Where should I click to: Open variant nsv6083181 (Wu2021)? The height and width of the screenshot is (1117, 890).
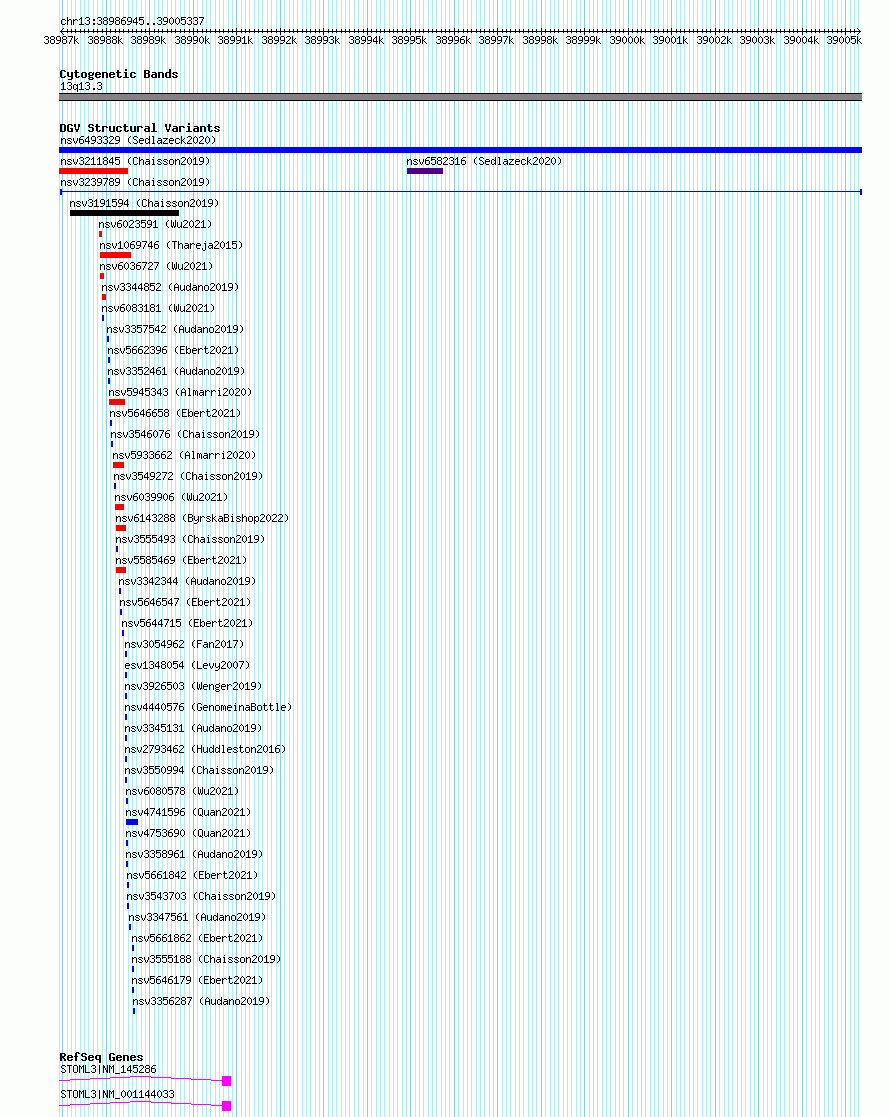click(x=158, y=308)
